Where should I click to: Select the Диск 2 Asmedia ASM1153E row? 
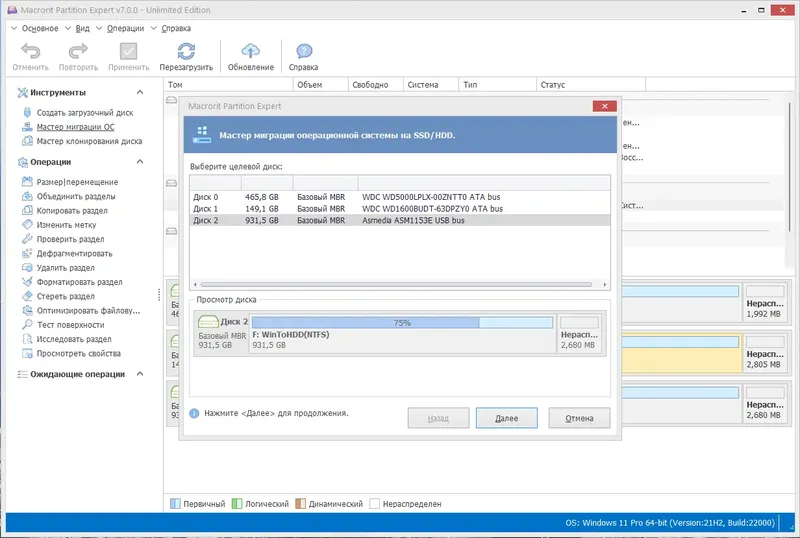[399, 221]
